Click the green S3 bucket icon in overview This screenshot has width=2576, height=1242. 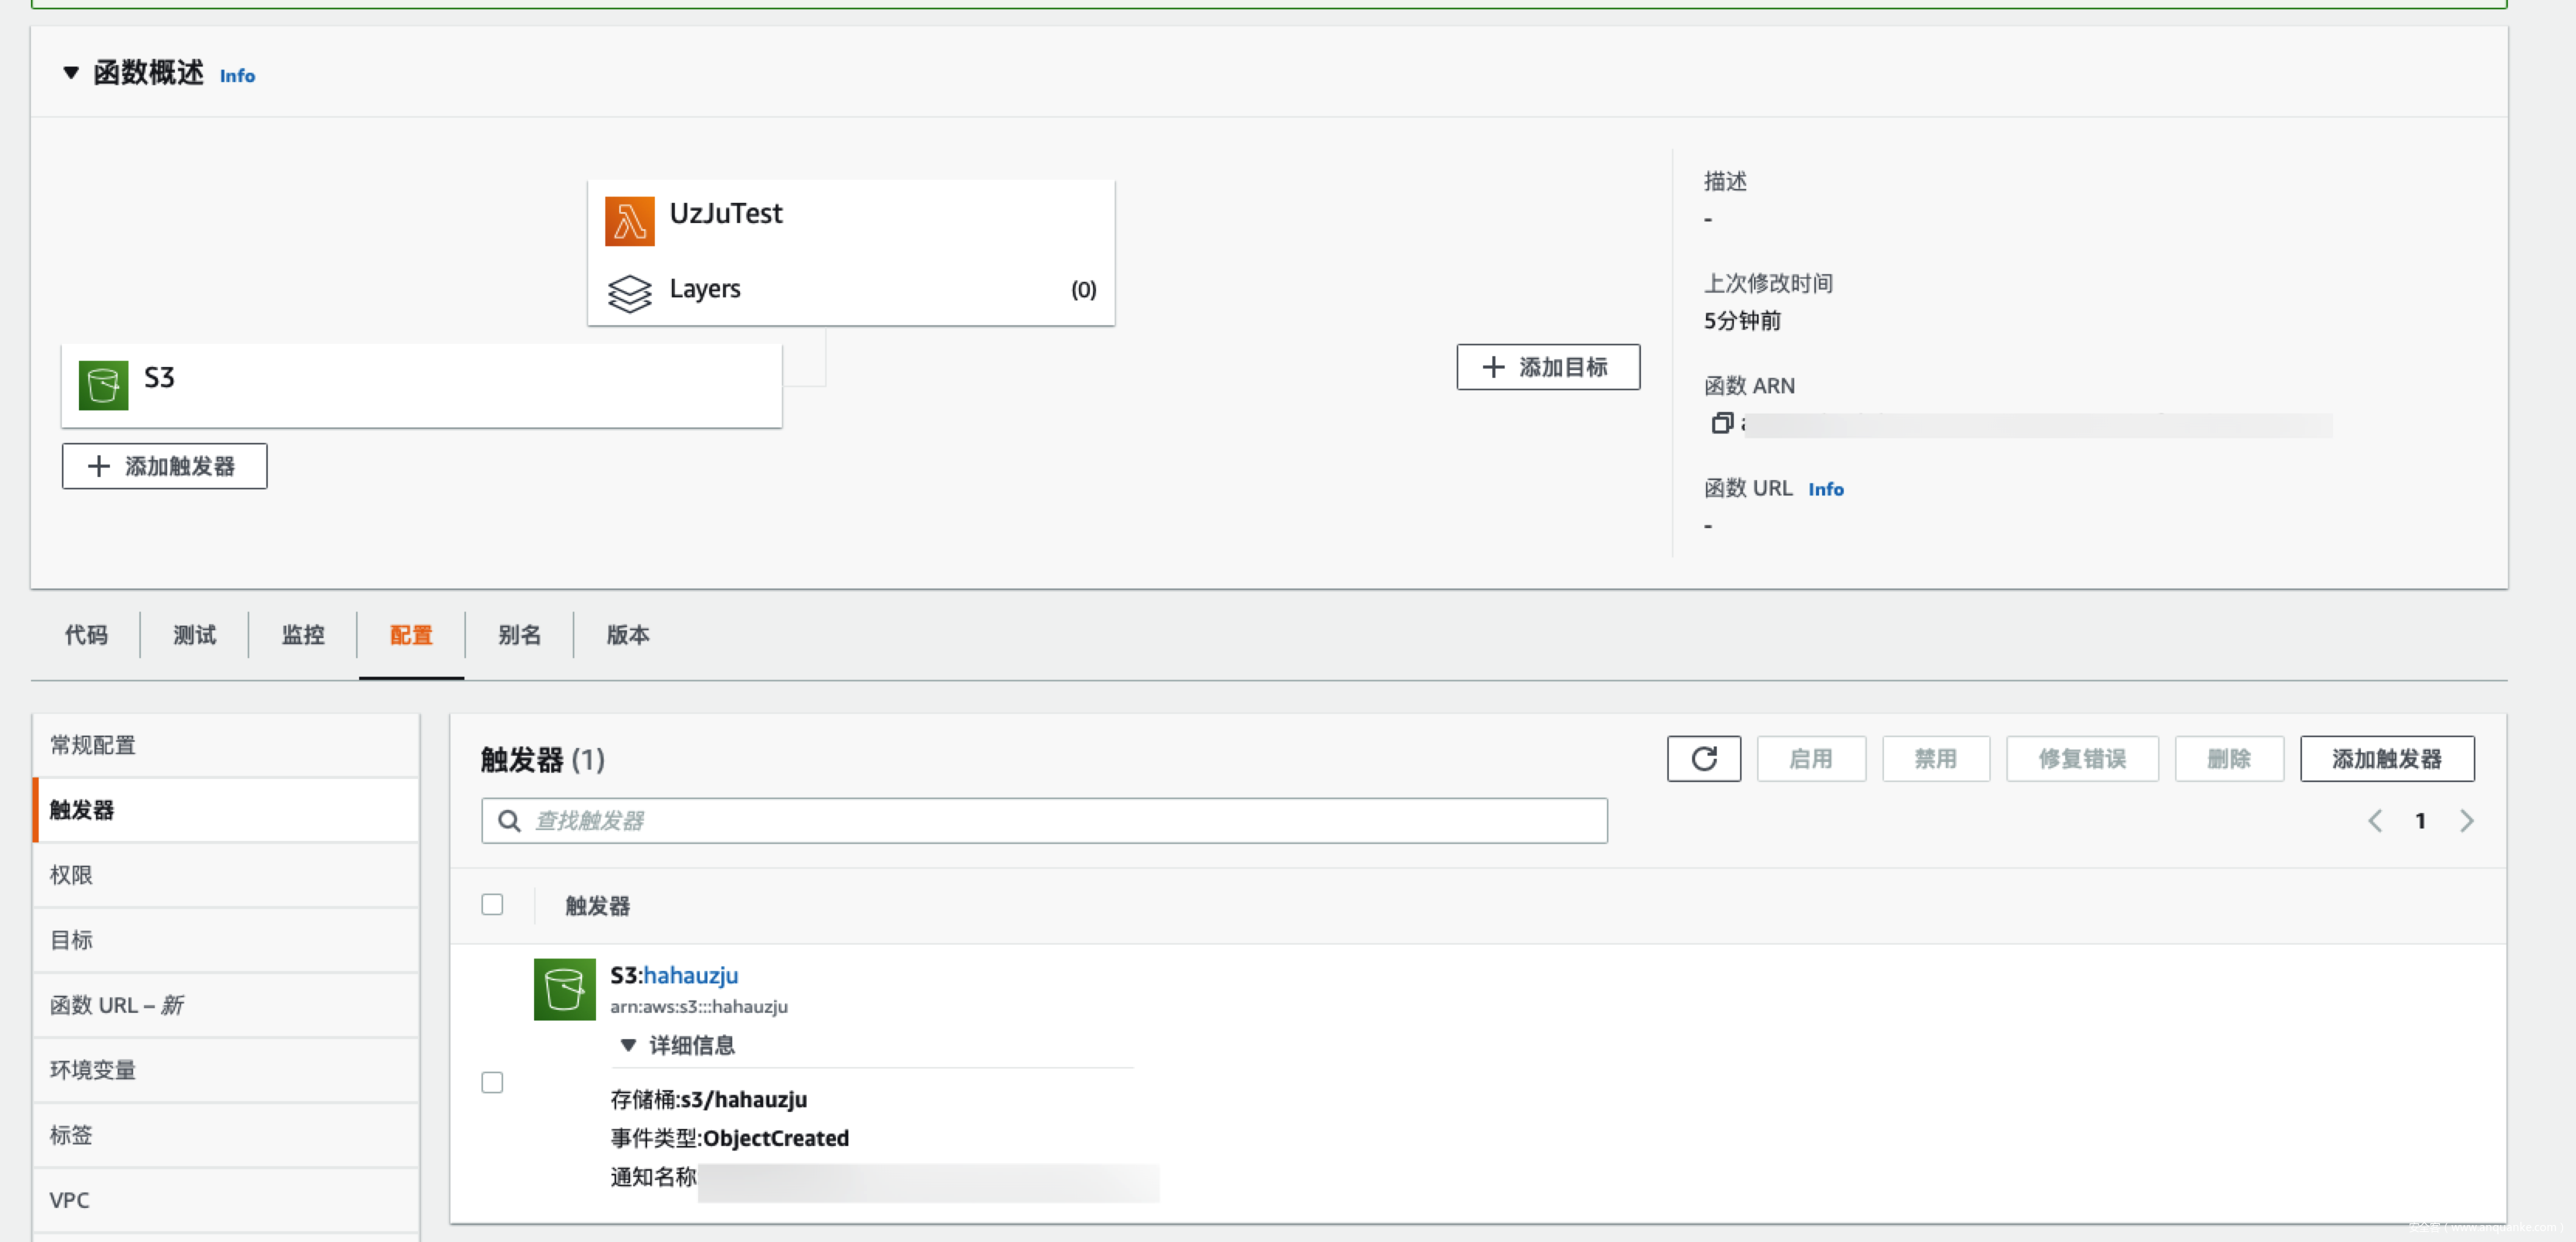103,385
